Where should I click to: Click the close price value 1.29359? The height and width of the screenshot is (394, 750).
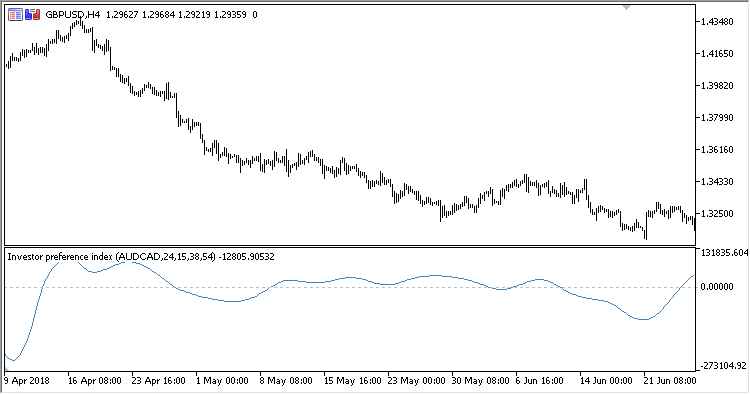[230, 15]
